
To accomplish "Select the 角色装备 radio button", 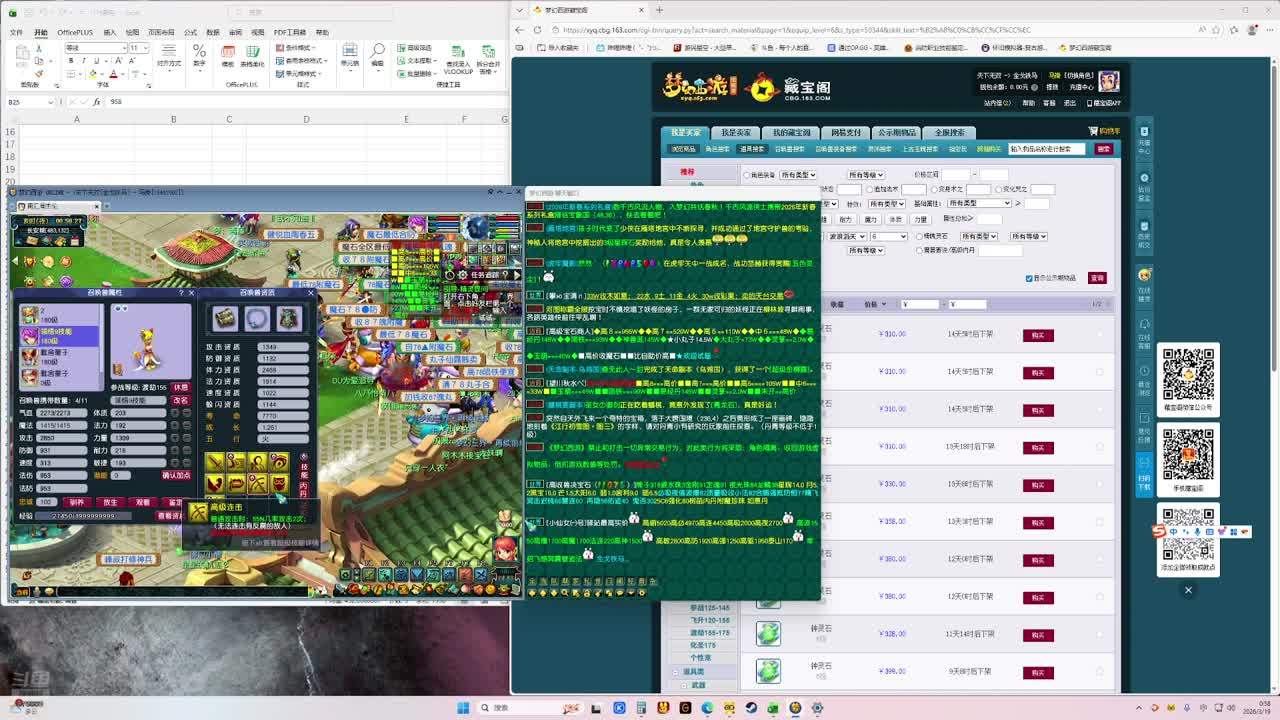I will 747,175.
